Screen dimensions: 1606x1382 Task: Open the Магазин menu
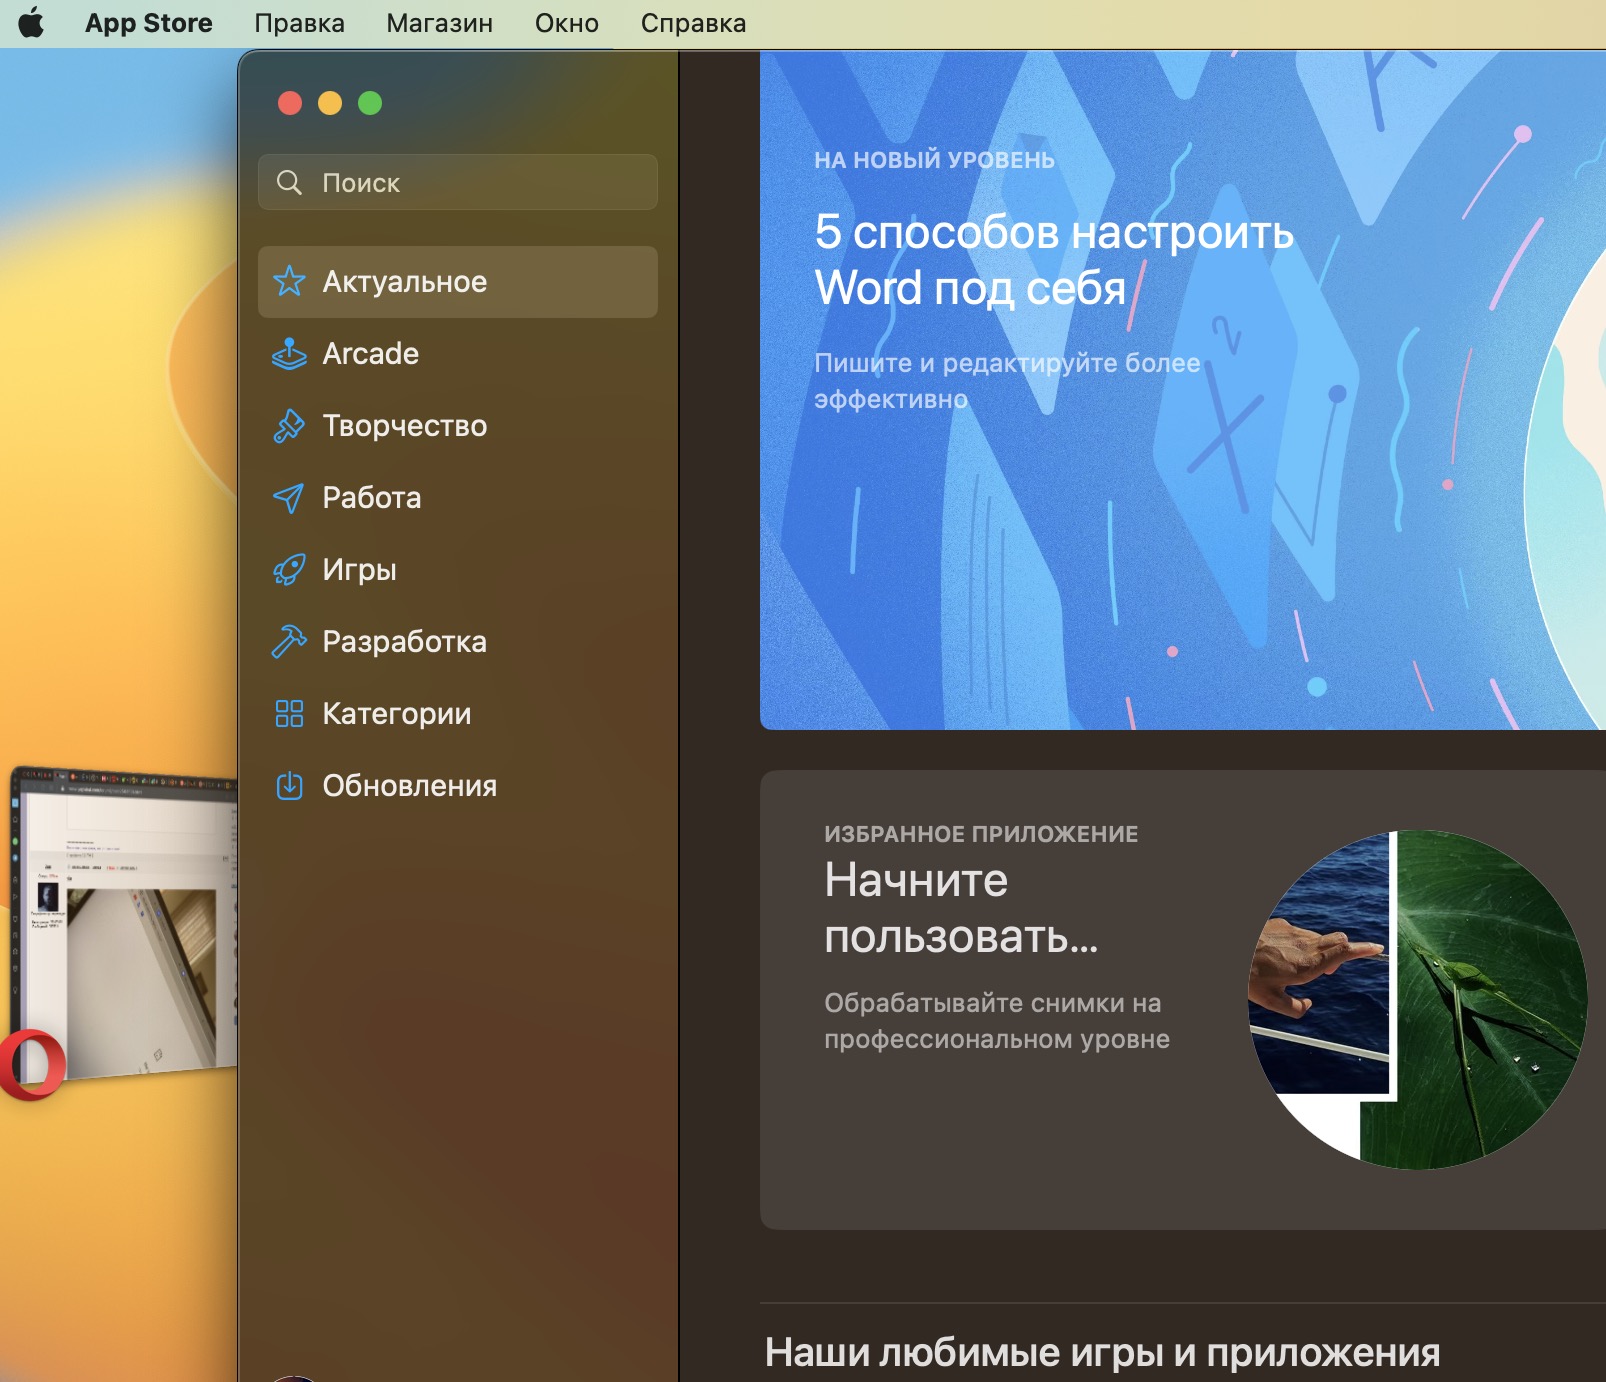[x=440, y=23]
